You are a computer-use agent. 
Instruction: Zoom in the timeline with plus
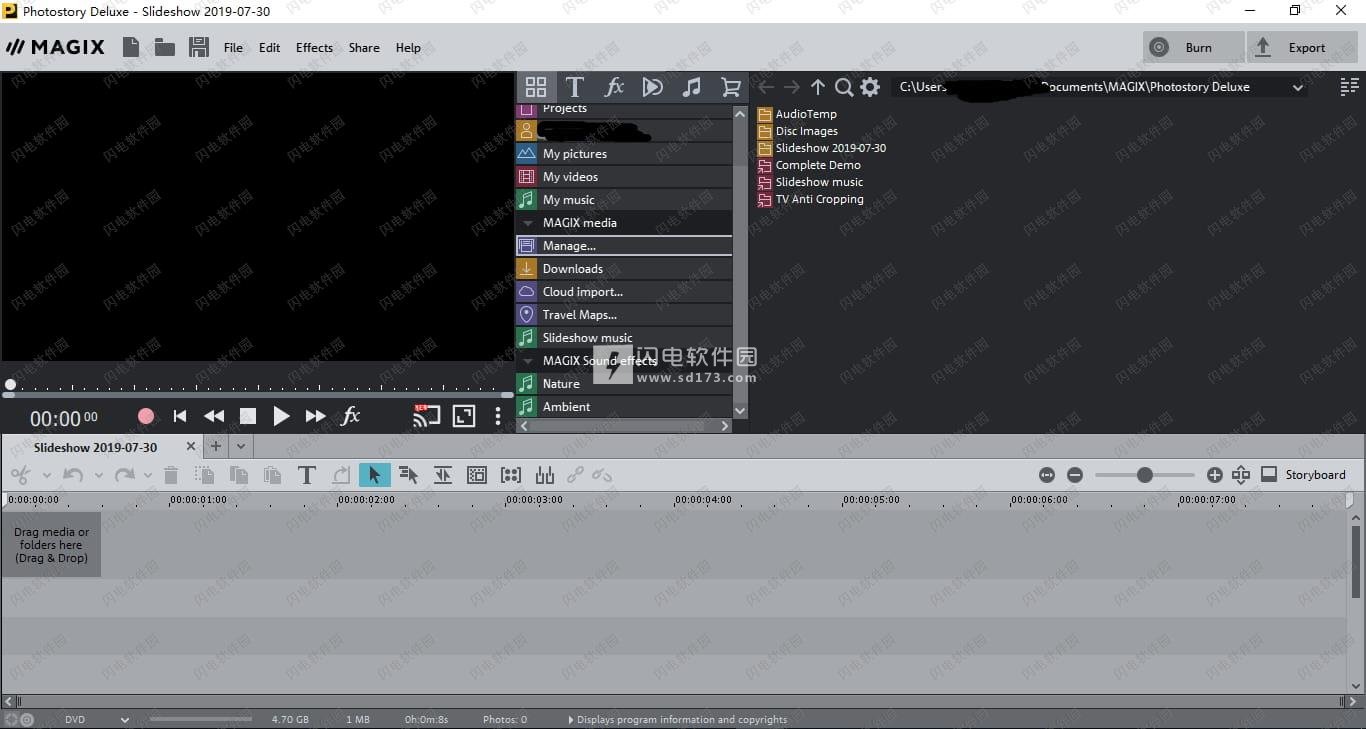[1215, 475]
